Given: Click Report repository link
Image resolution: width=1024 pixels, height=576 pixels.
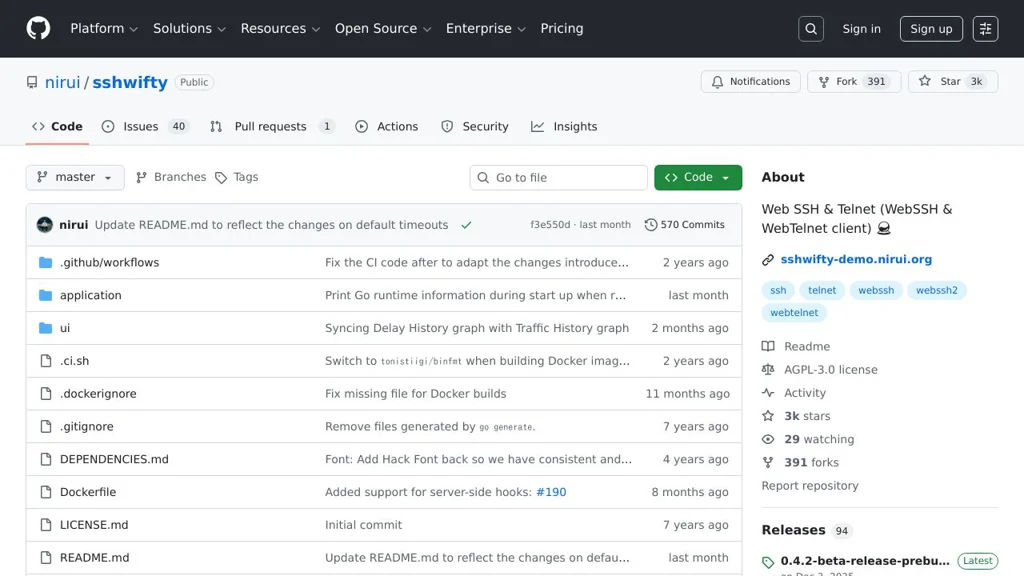Looking at the screenshot, I should coord(810,486).
